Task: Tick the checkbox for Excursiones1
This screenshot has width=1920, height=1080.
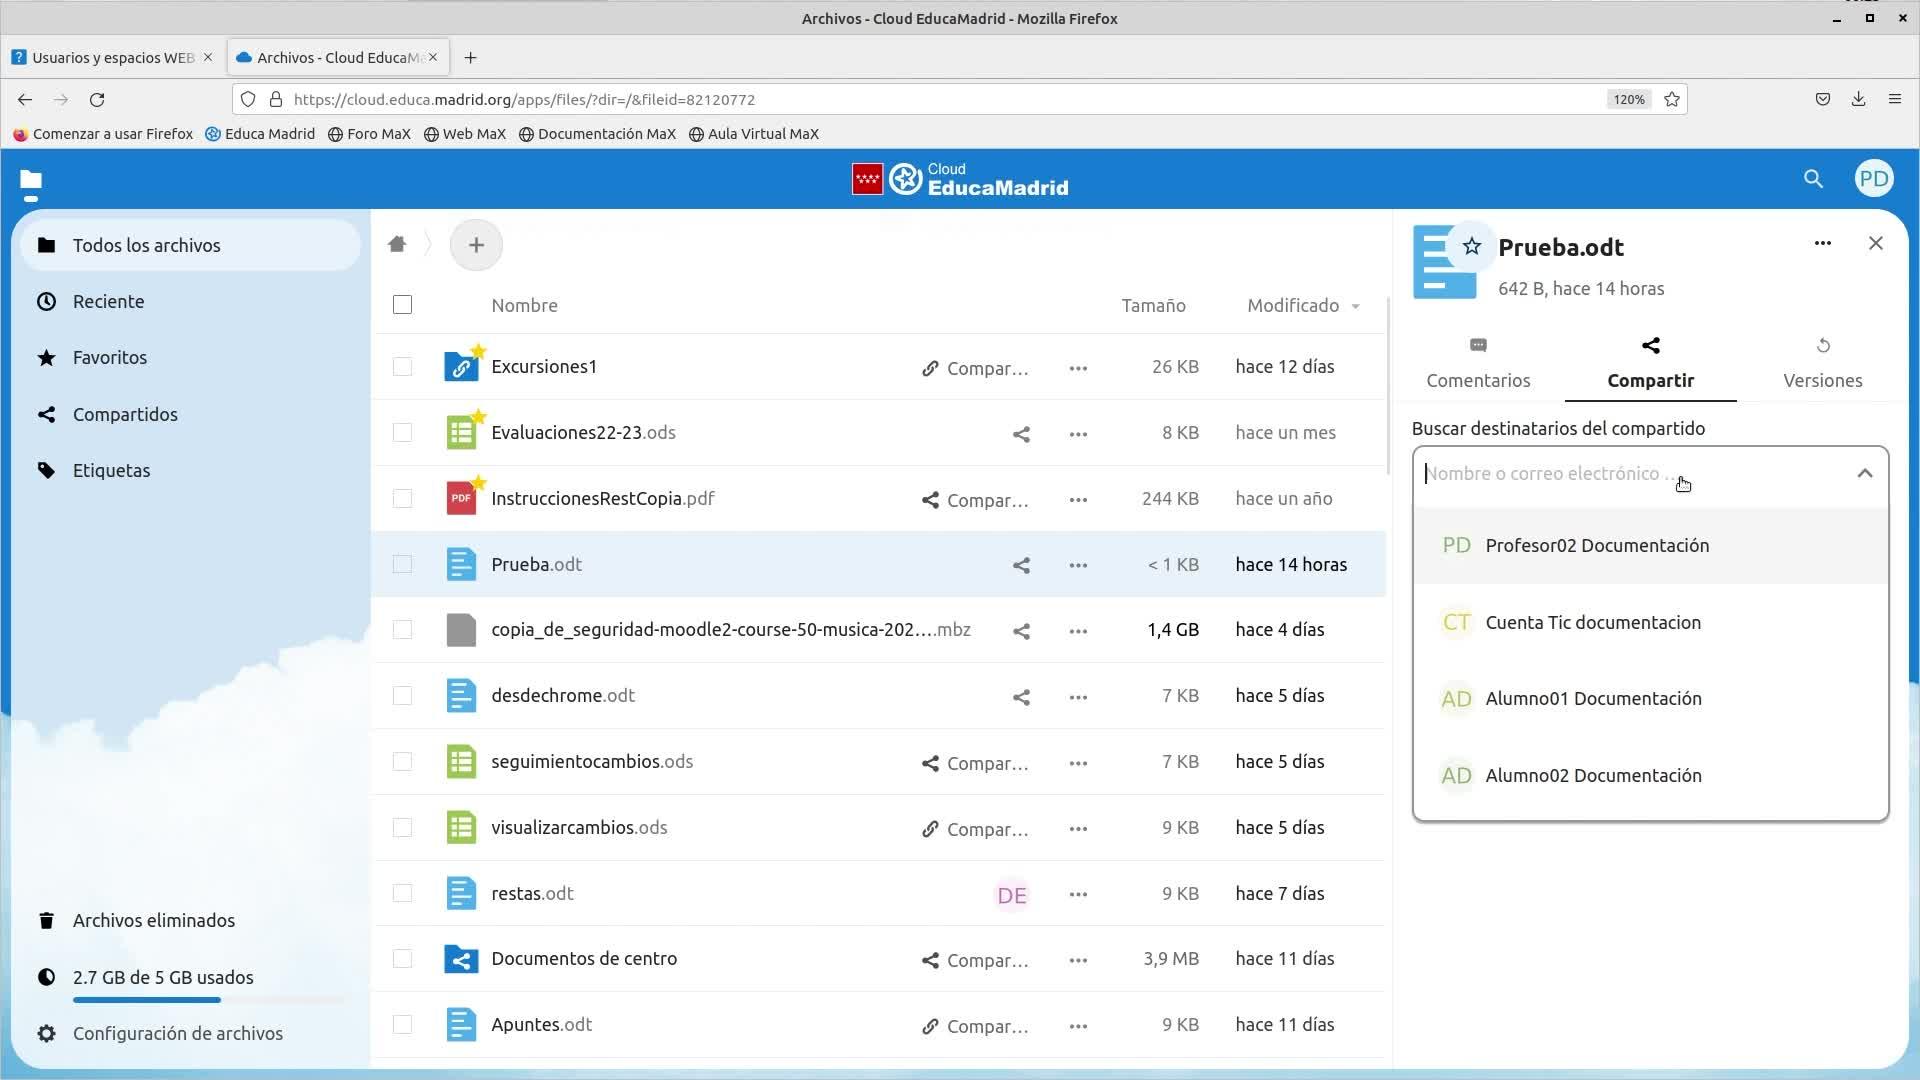Action: click(402, 367)
